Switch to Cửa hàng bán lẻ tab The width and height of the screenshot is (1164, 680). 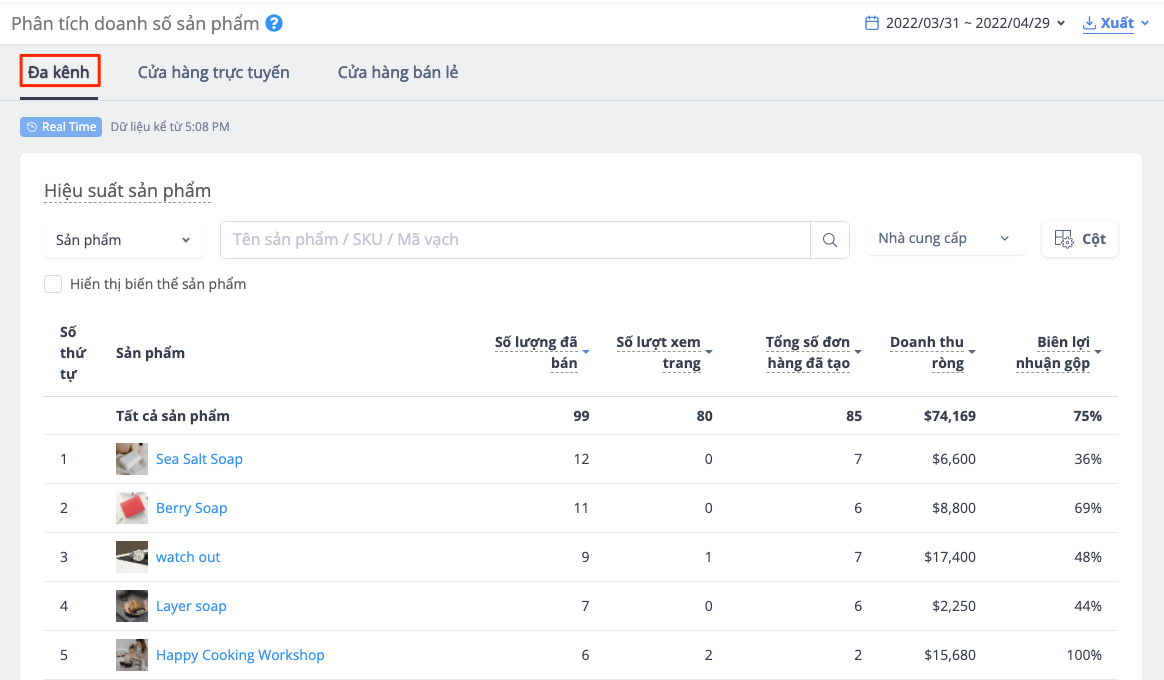point(396,72)
